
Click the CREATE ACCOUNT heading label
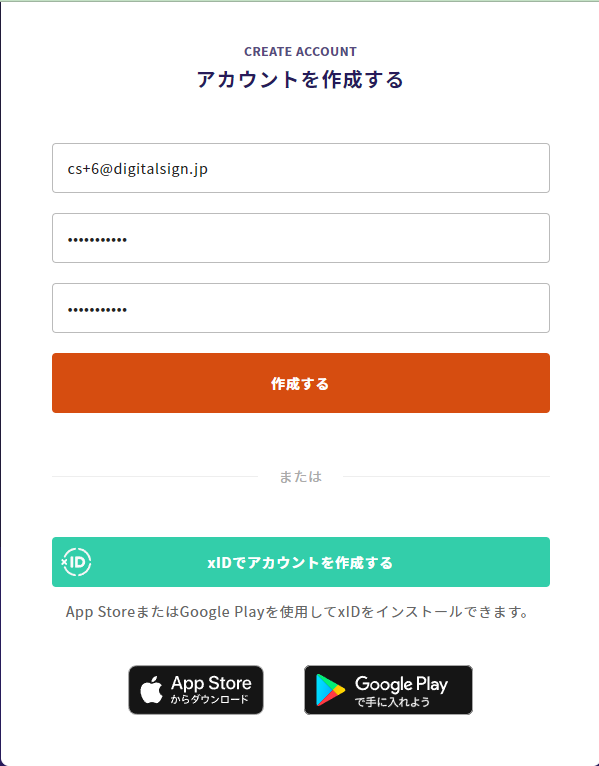pyautogui.click(x=300, y=51)
